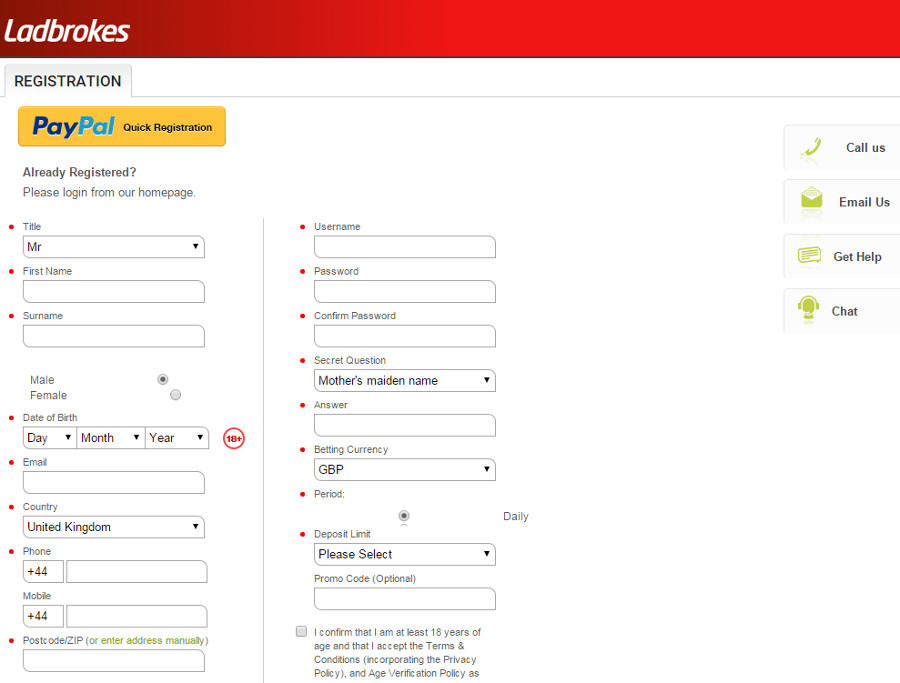Click the green envelope icon
The height and width of the screenshot is (683, 900).
812,199
